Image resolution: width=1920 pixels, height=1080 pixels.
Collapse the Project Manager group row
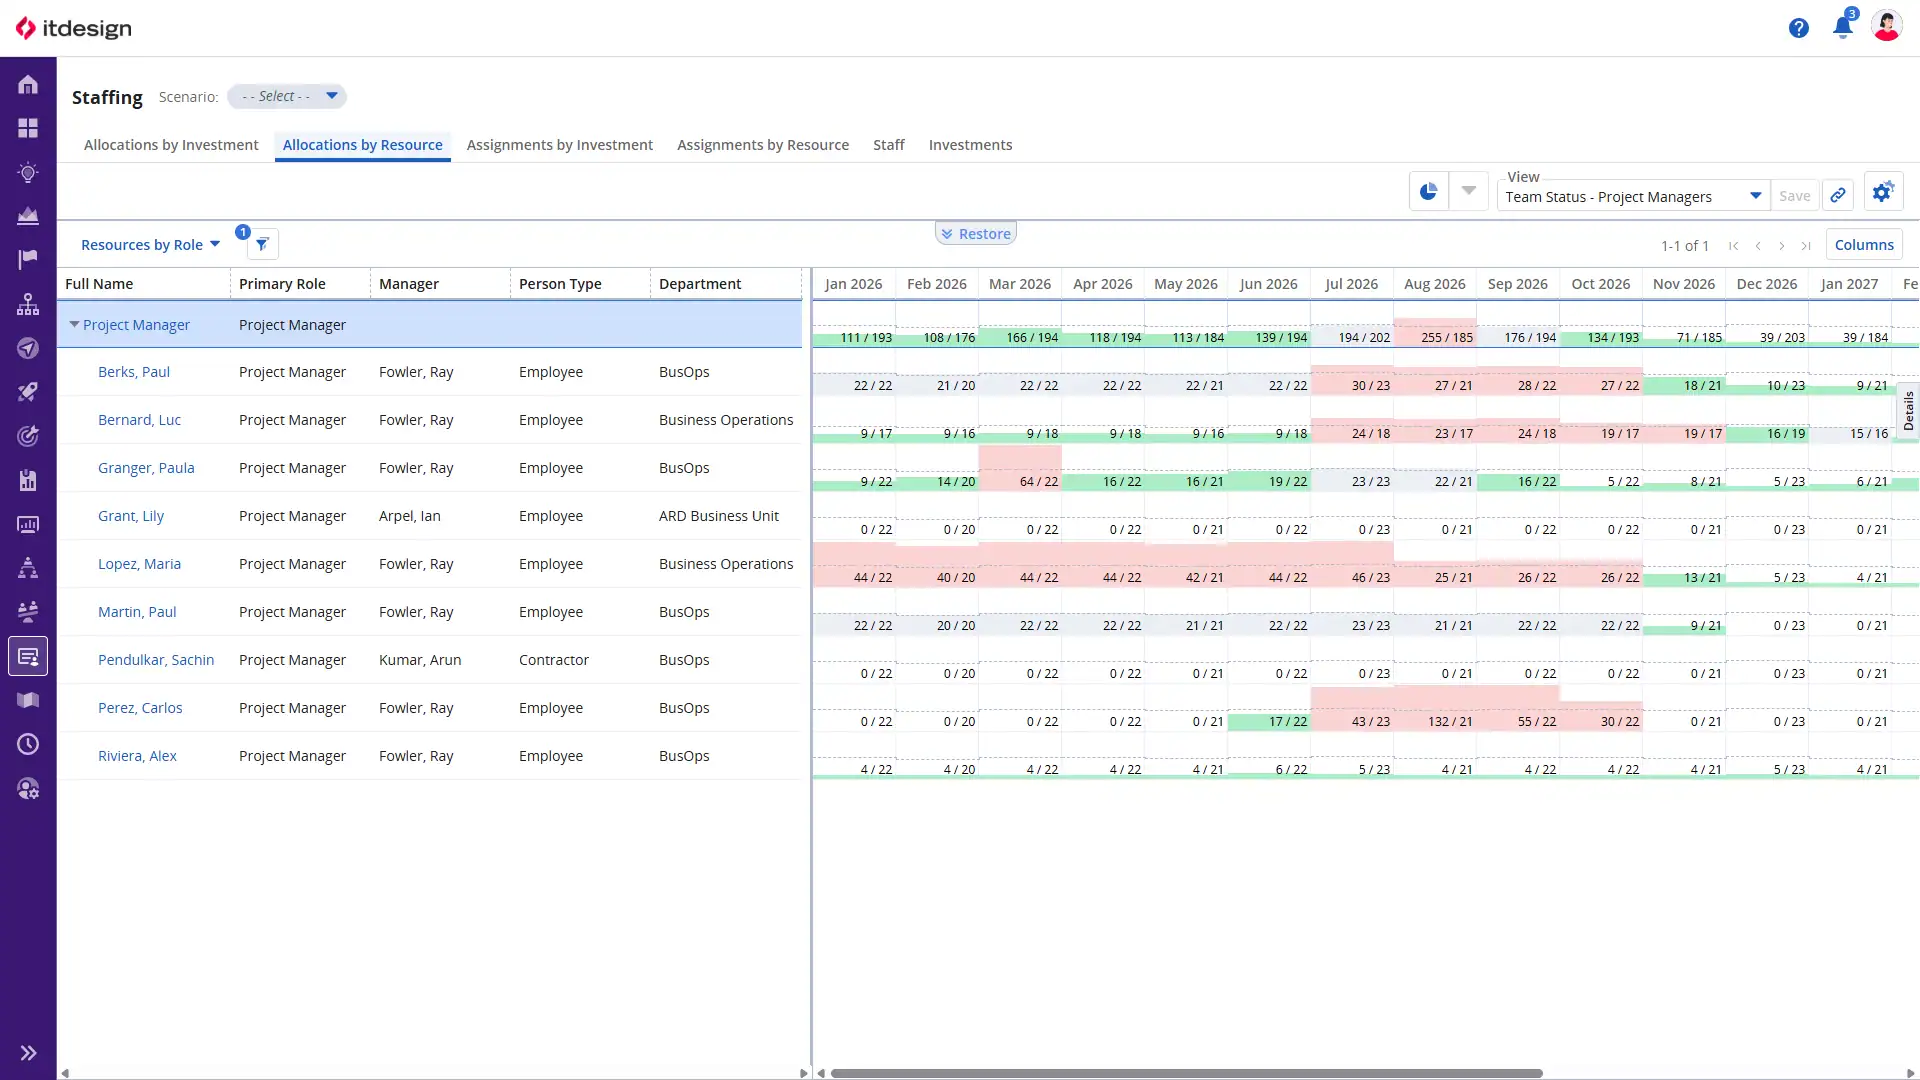tap(74, 325)
